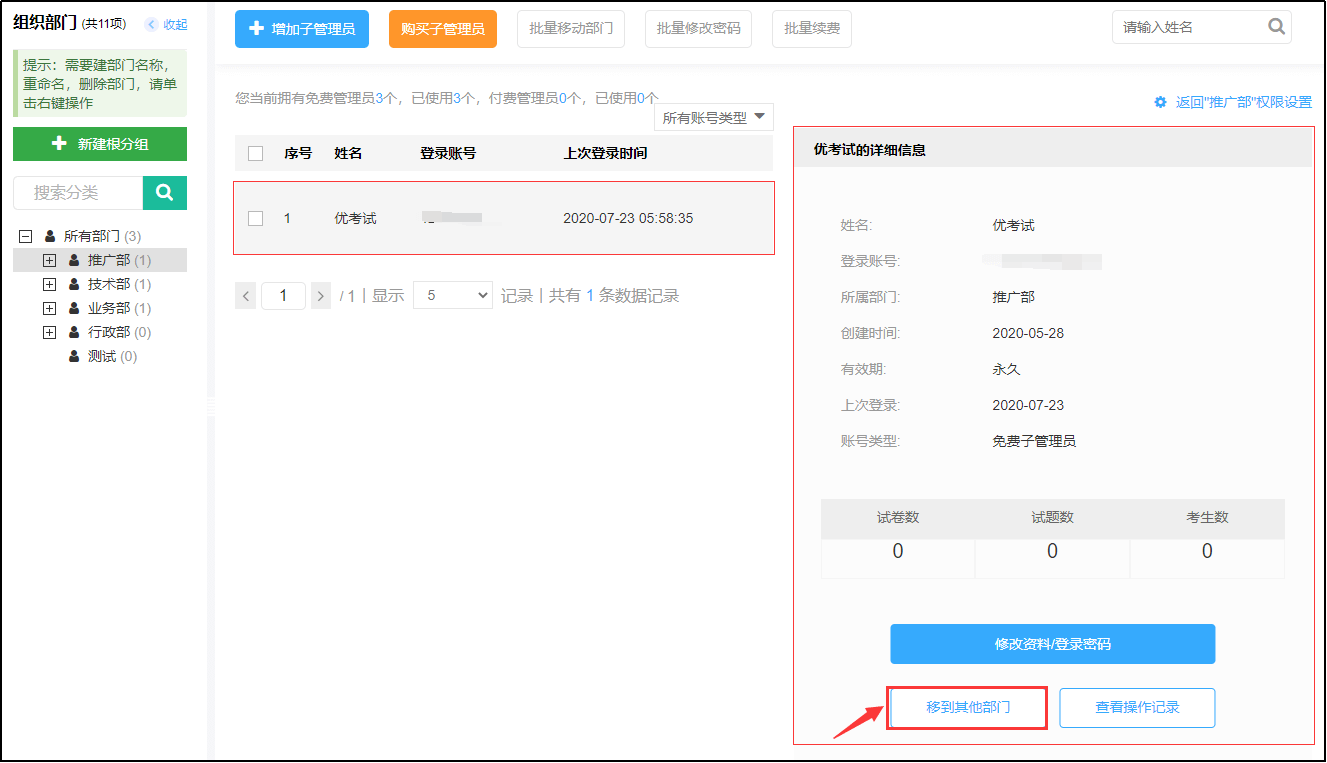
Task: Click the name cell 优考试 in table
Action: coord(355,218)
